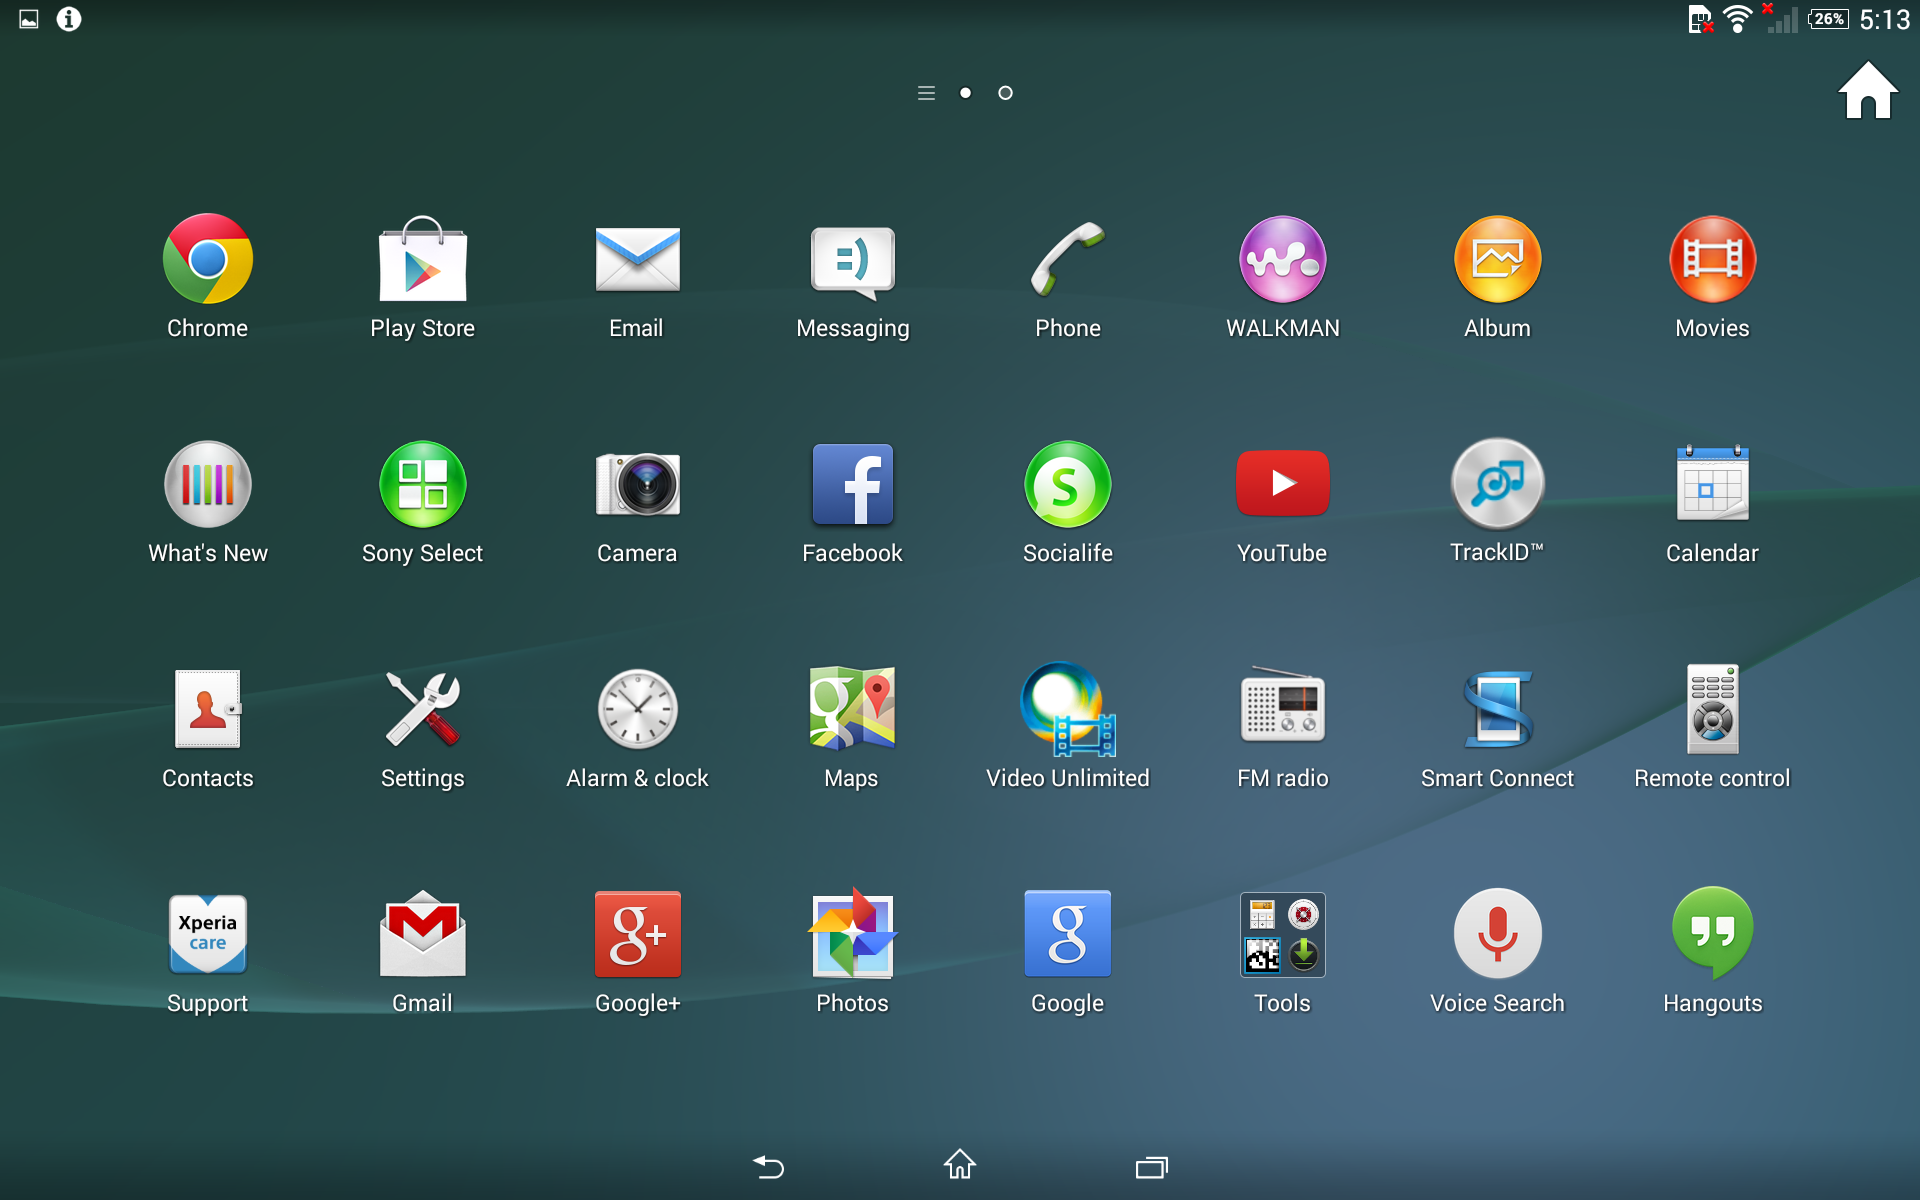Switch to the second app page

(1005, 93)
